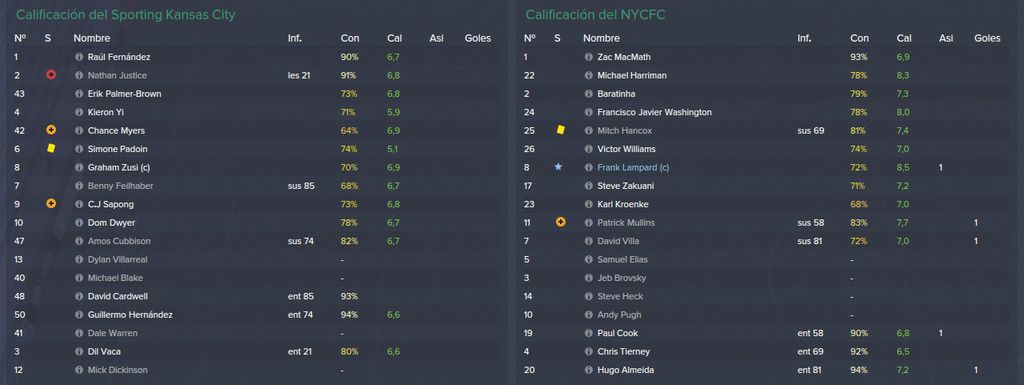Click the info icon beside Zac MacMath
Image resolution: width=1024 pixels, height=385 pixels.
(x=588, y=57)
